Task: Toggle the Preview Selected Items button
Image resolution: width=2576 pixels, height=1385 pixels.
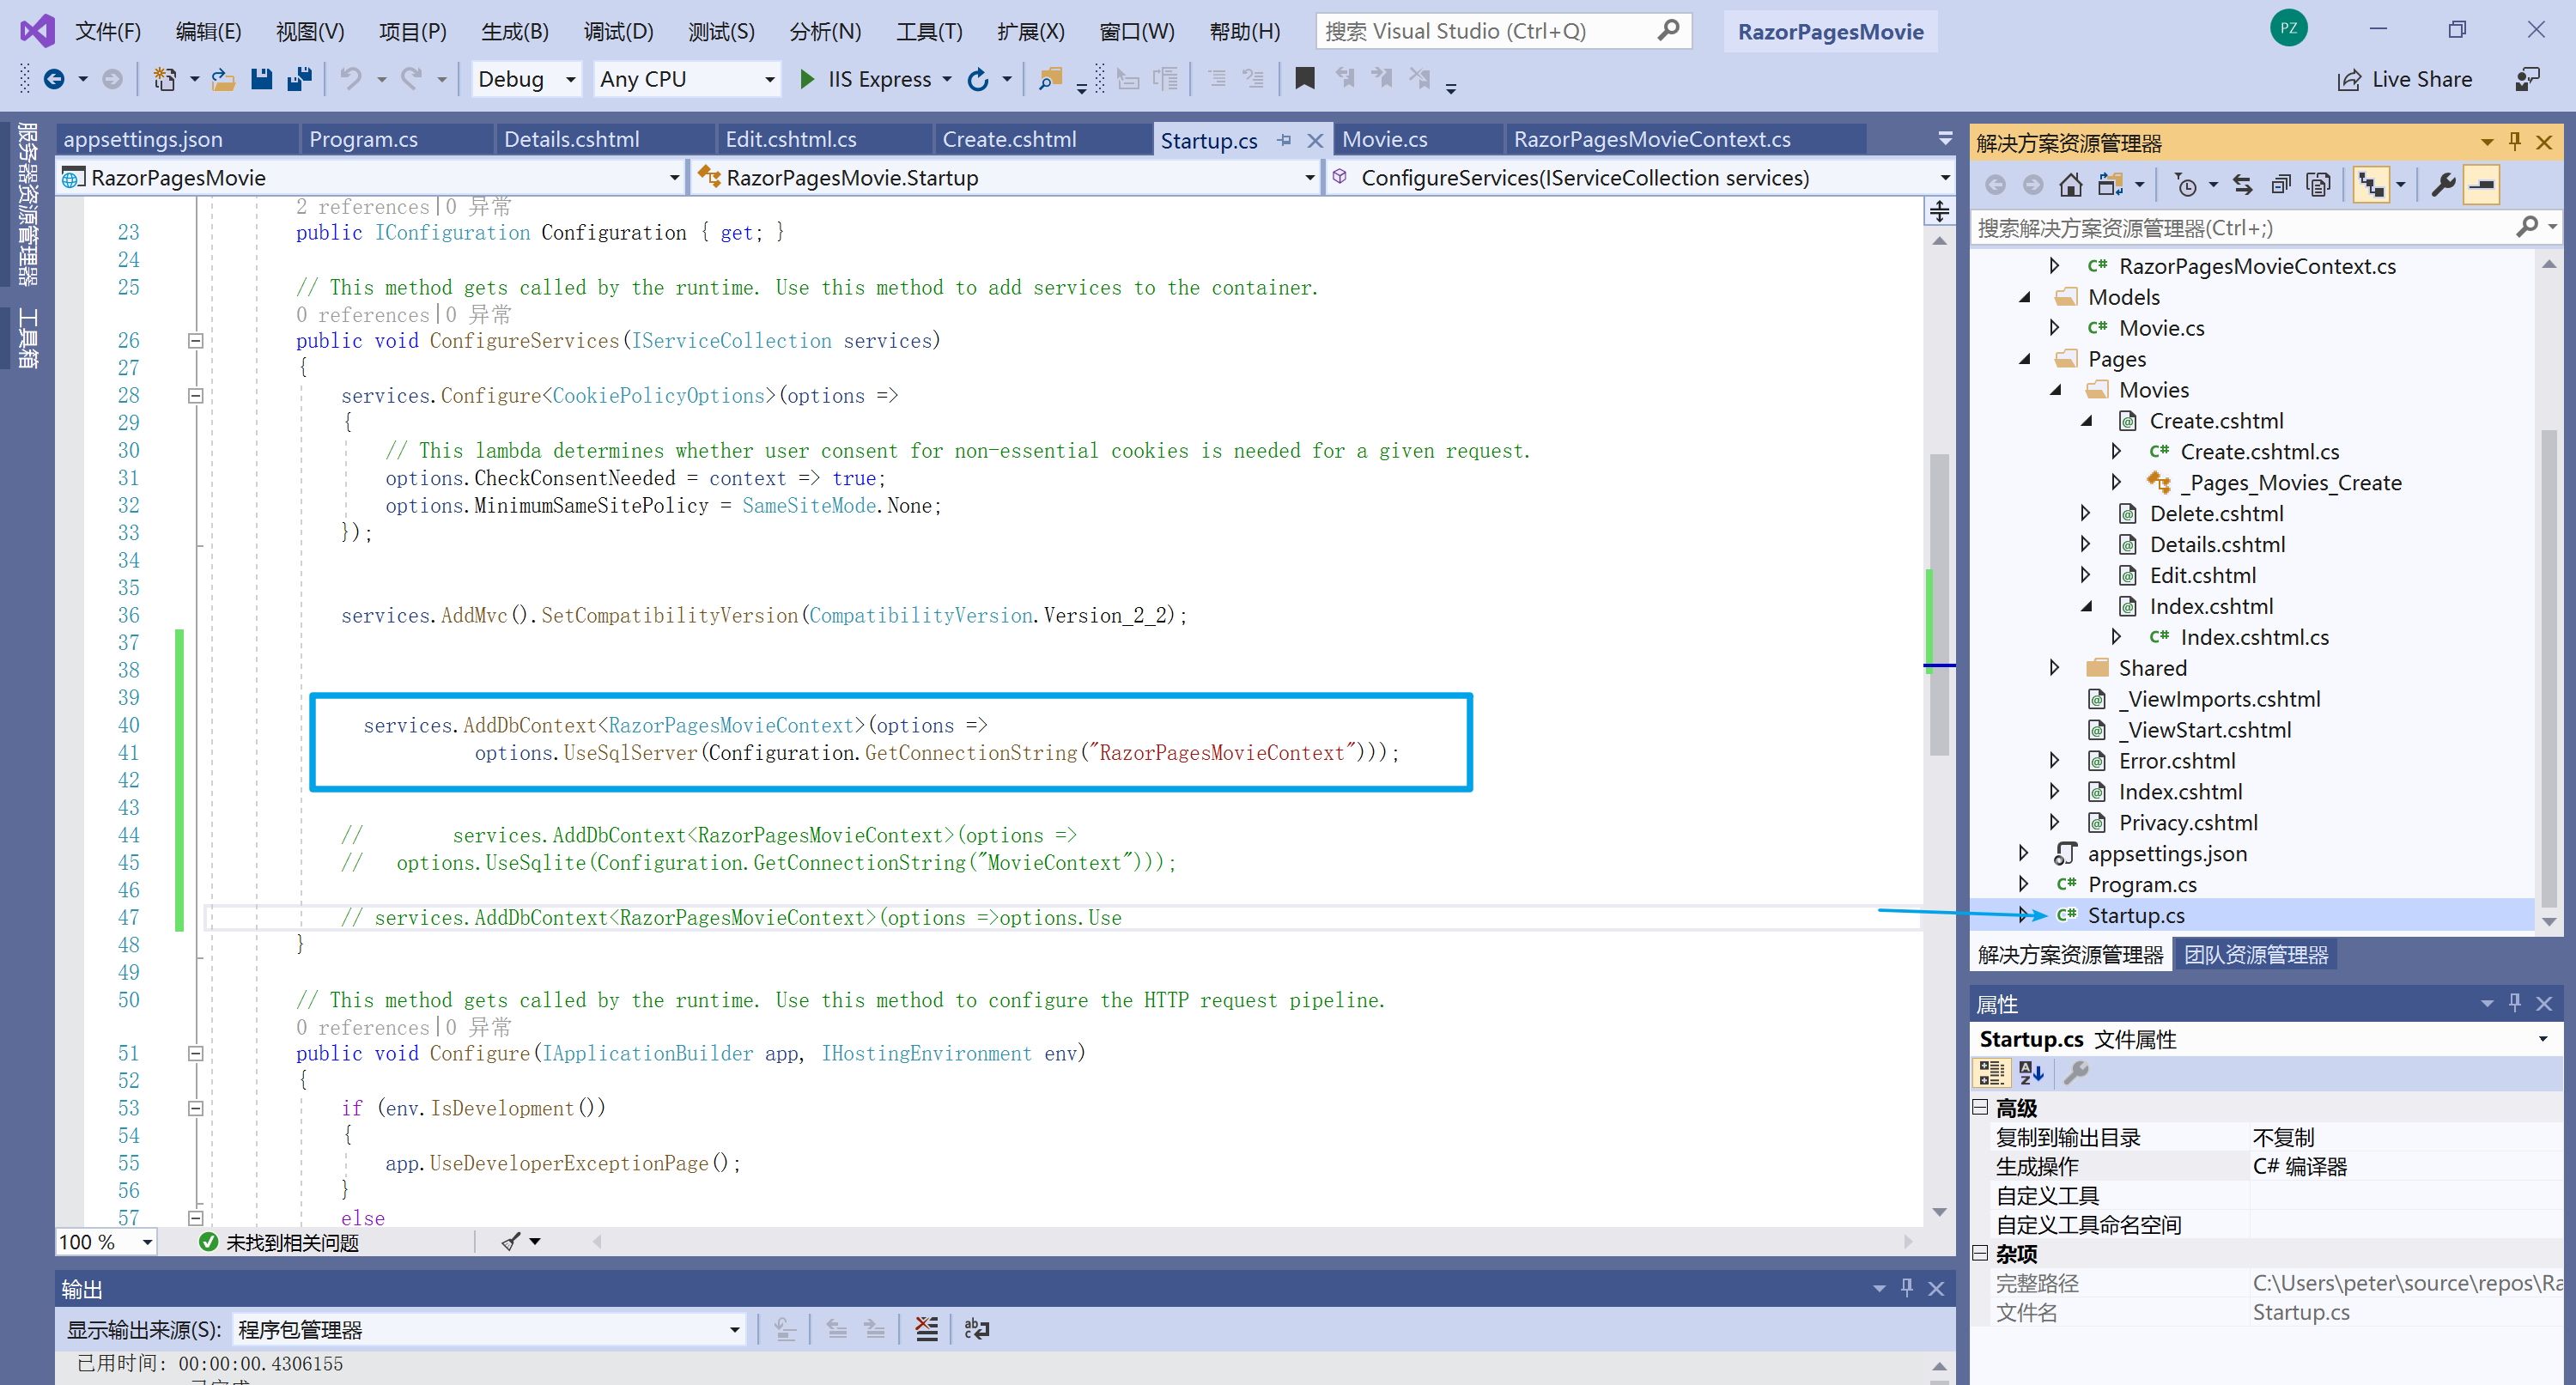Action: [x=2482, y=185]
